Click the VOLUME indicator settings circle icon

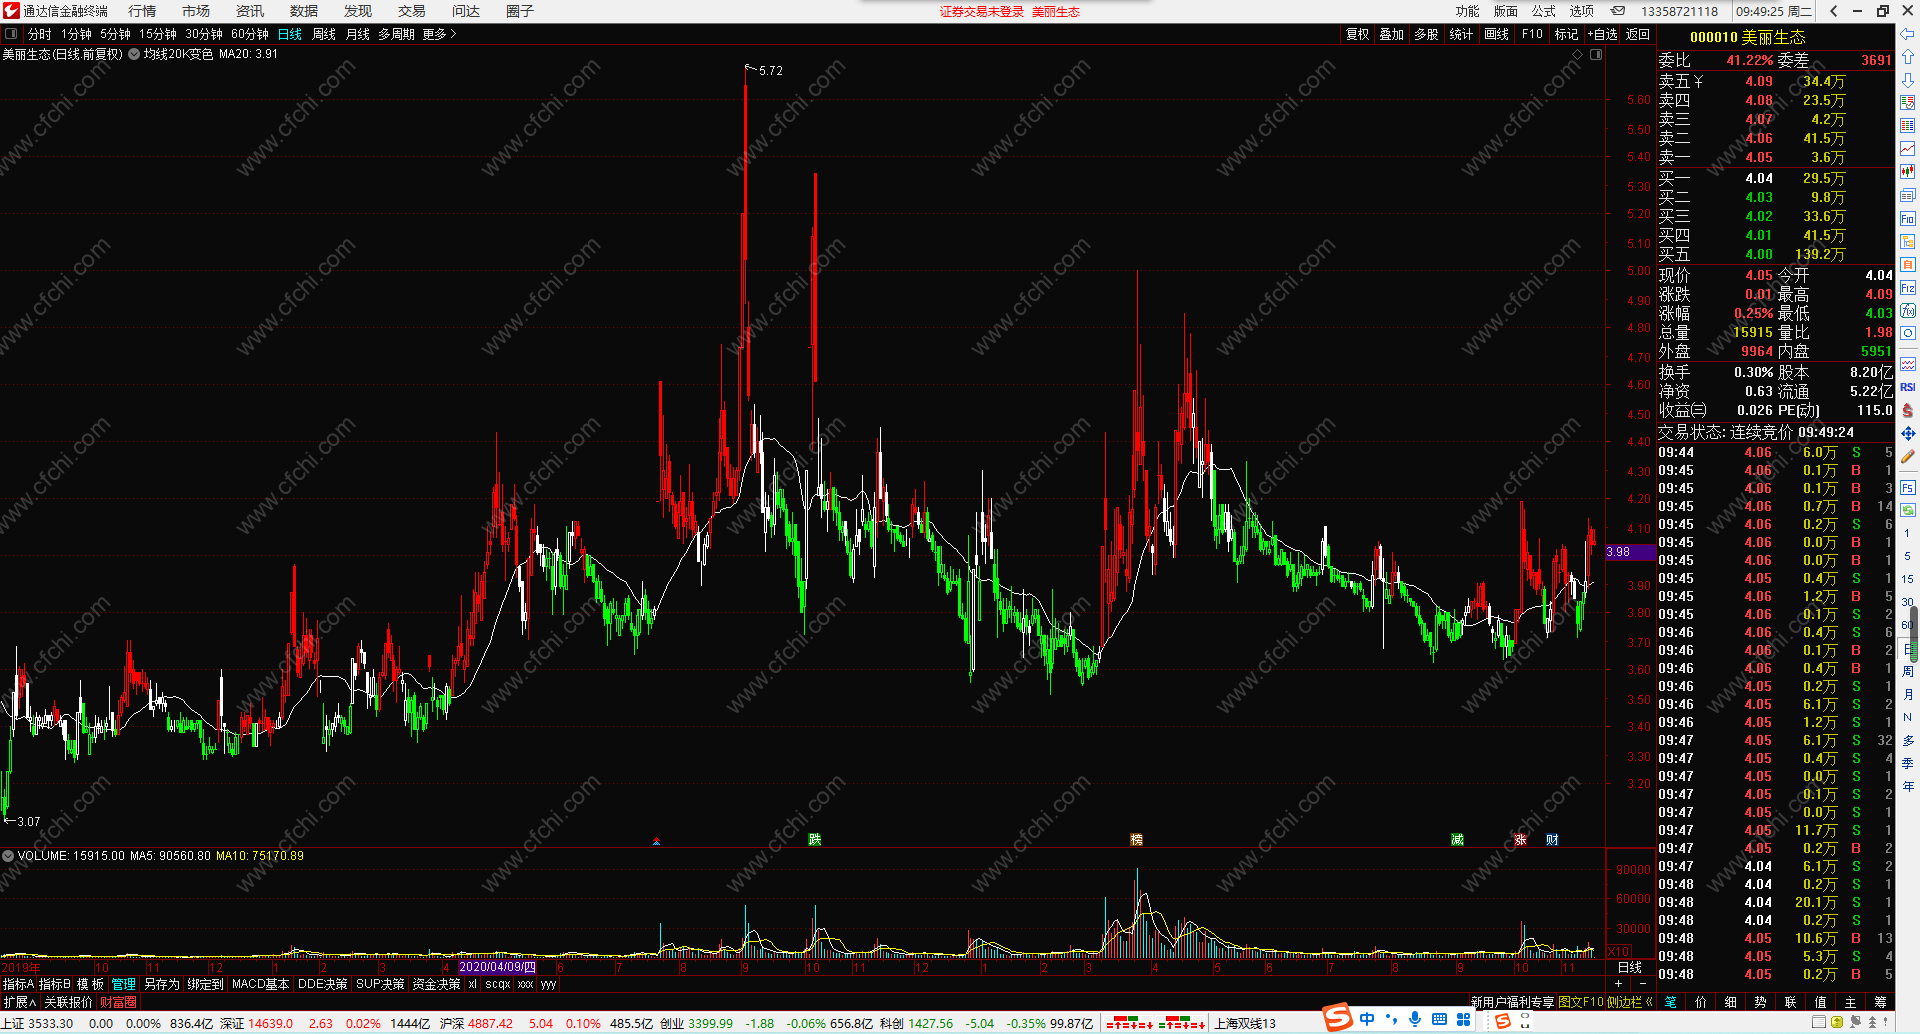[x=8, y=856]
